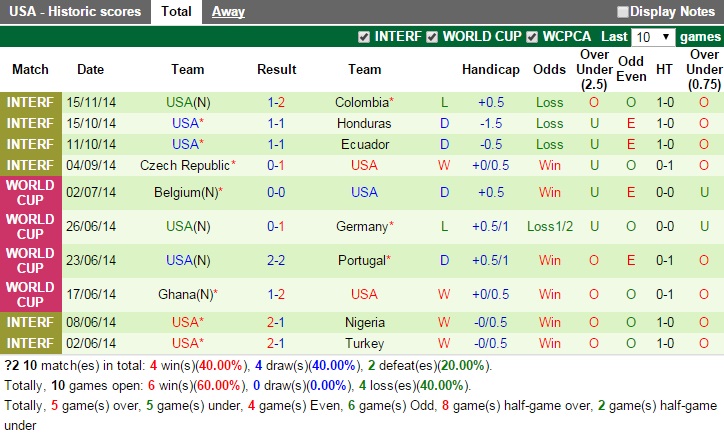Switch to the Total tab
The width and height of the screenshot is (724, 434).
pos(176,12)
